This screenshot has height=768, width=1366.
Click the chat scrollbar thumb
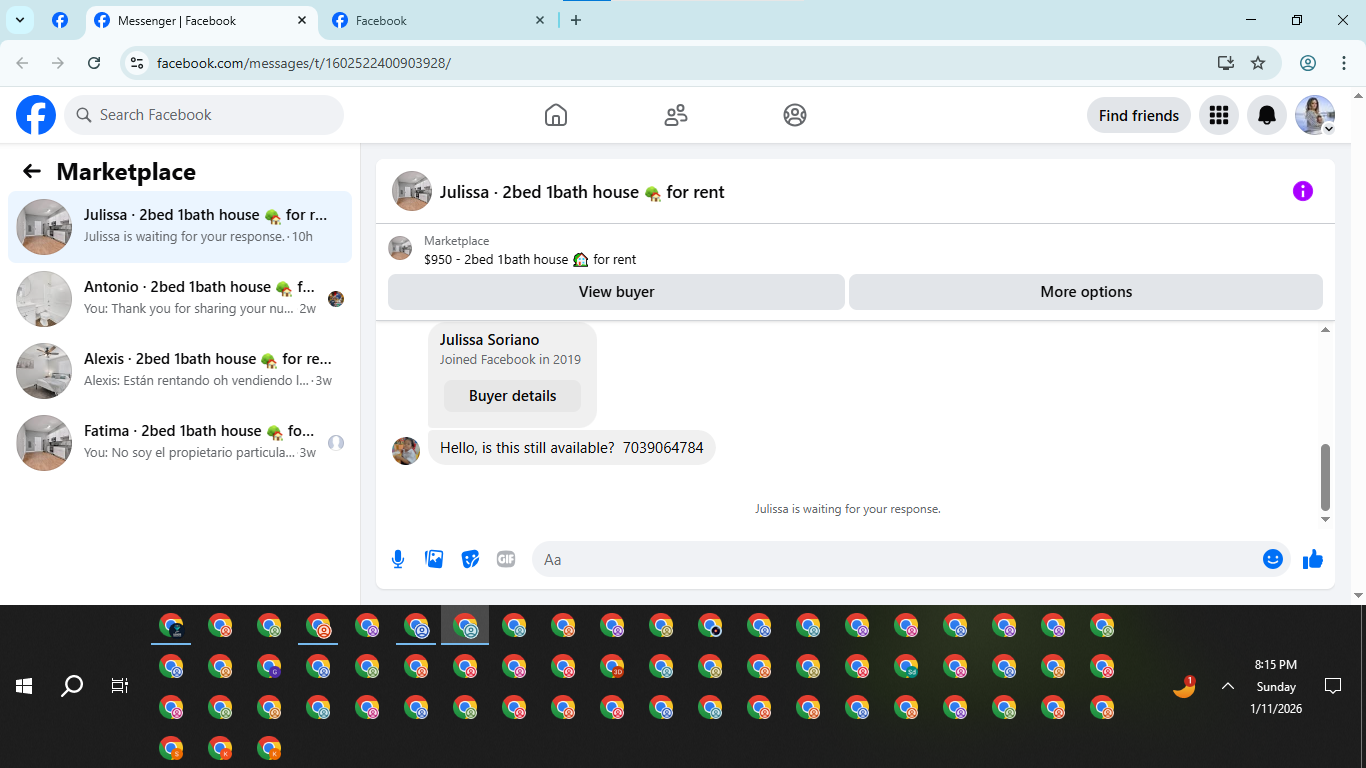point(1326,477)
